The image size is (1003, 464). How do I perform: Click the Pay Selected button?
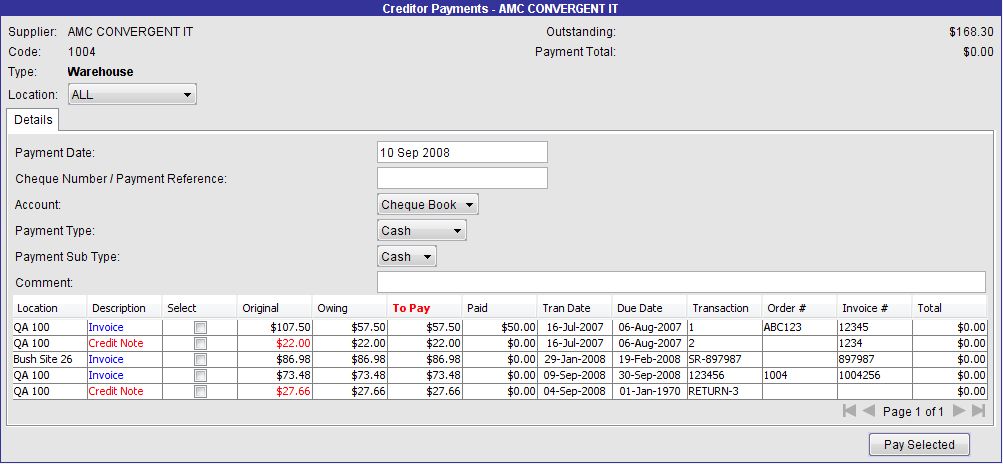(919, 444)
